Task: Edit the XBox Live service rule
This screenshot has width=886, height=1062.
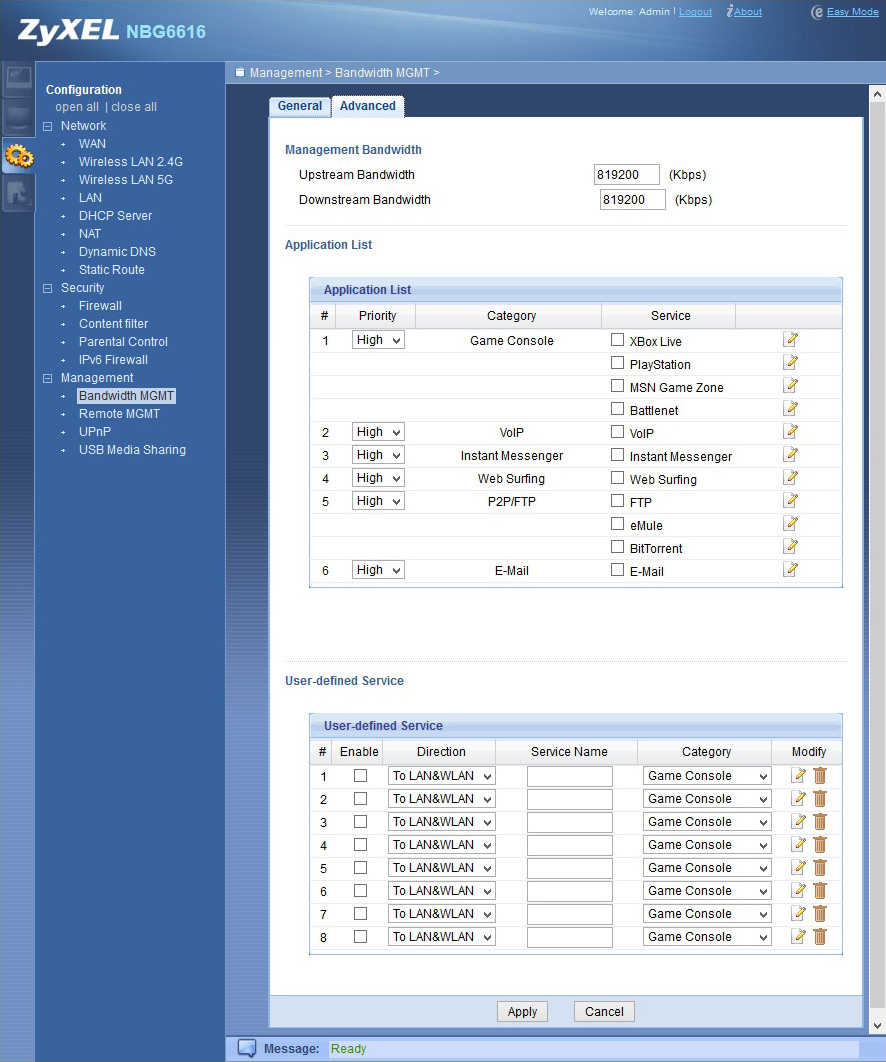Action: pyautogui.click(x=790, y=340)
